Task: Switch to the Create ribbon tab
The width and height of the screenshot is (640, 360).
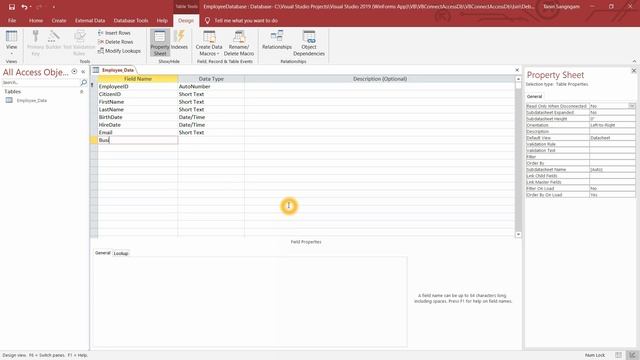Action: point(59,20)
